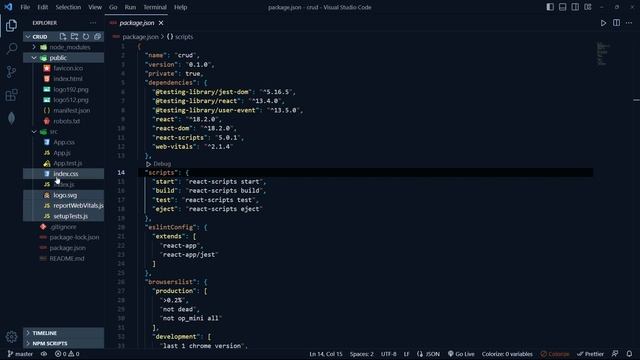The height and width of the screenshot is (360, 640).
Task: Open the Extensions view
Action: 11,95
